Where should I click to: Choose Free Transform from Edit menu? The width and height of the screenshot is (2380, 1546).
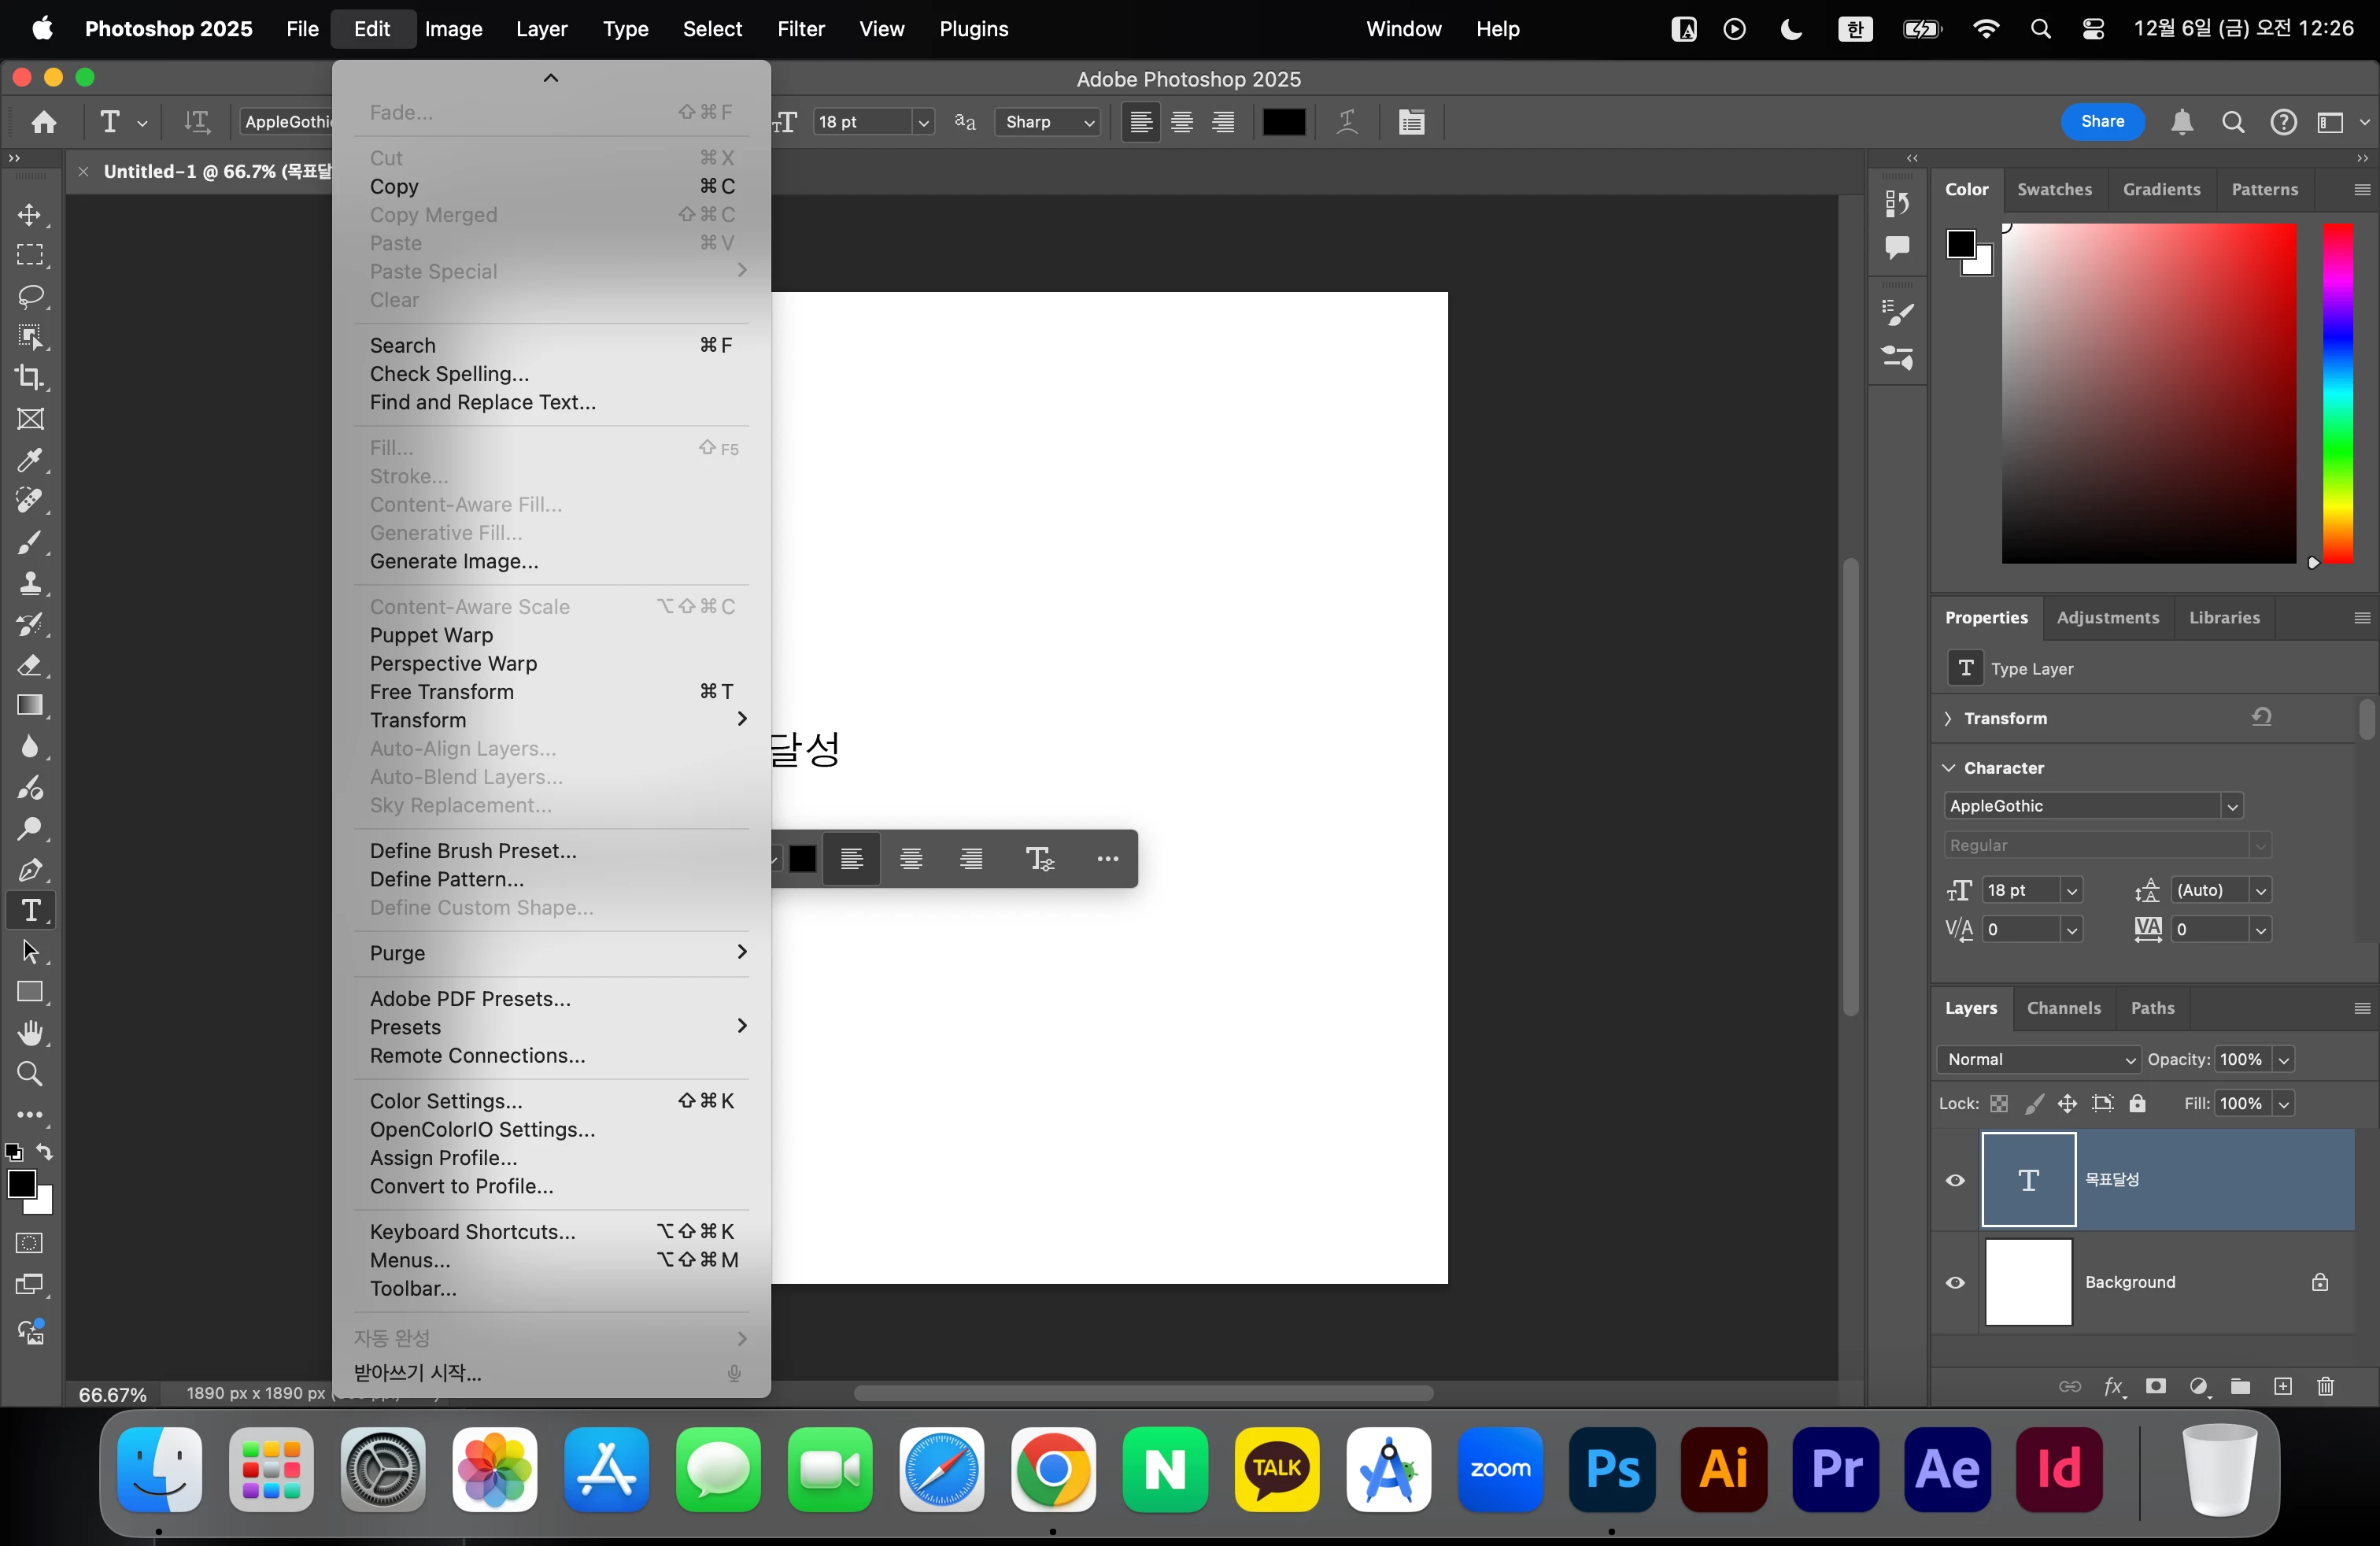tap(441, 692)
